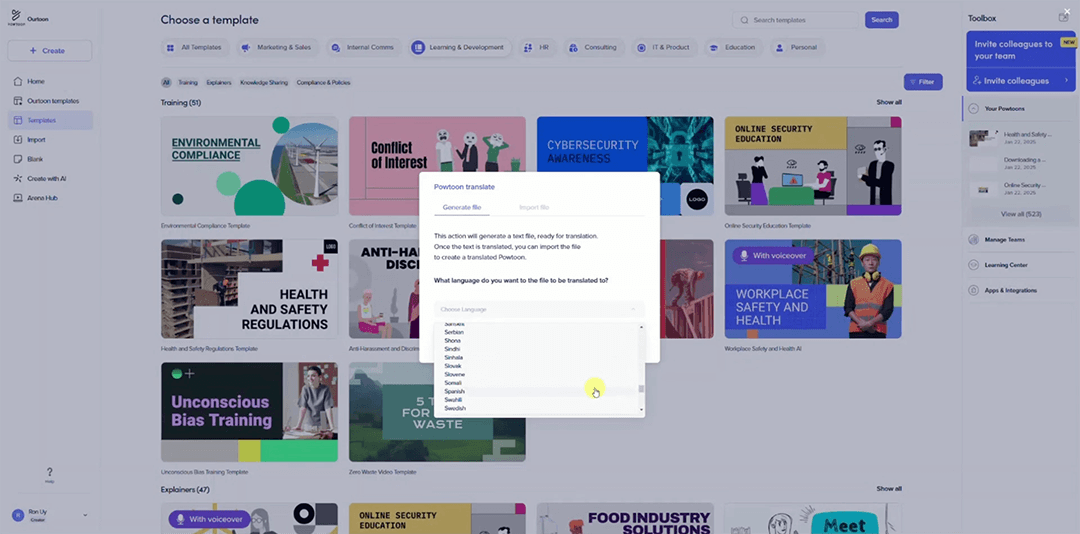Click Show all for Explainers

(x=889, y=489)
